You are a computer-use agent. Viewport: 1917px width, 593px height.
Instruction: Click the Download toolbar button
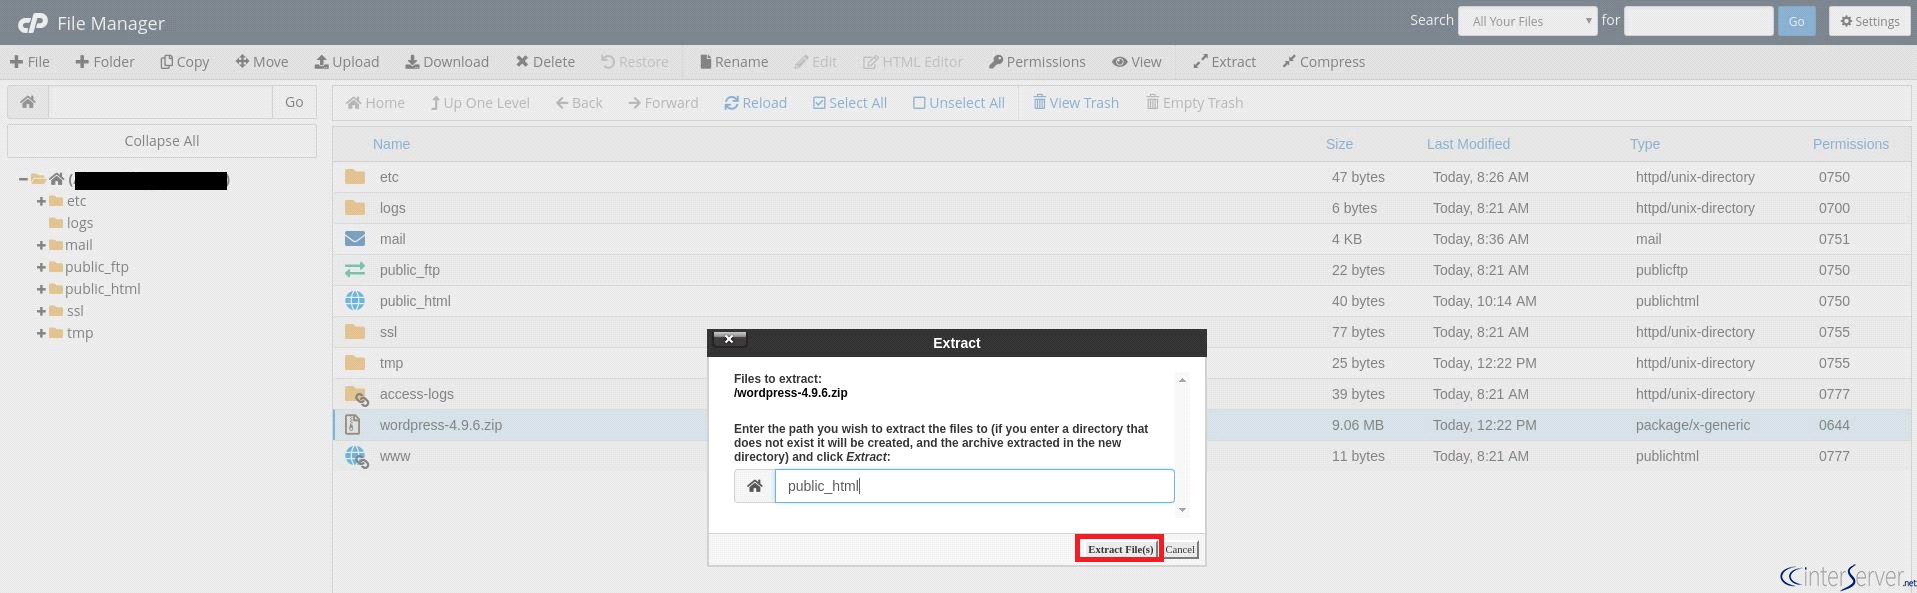click(447, 62)
